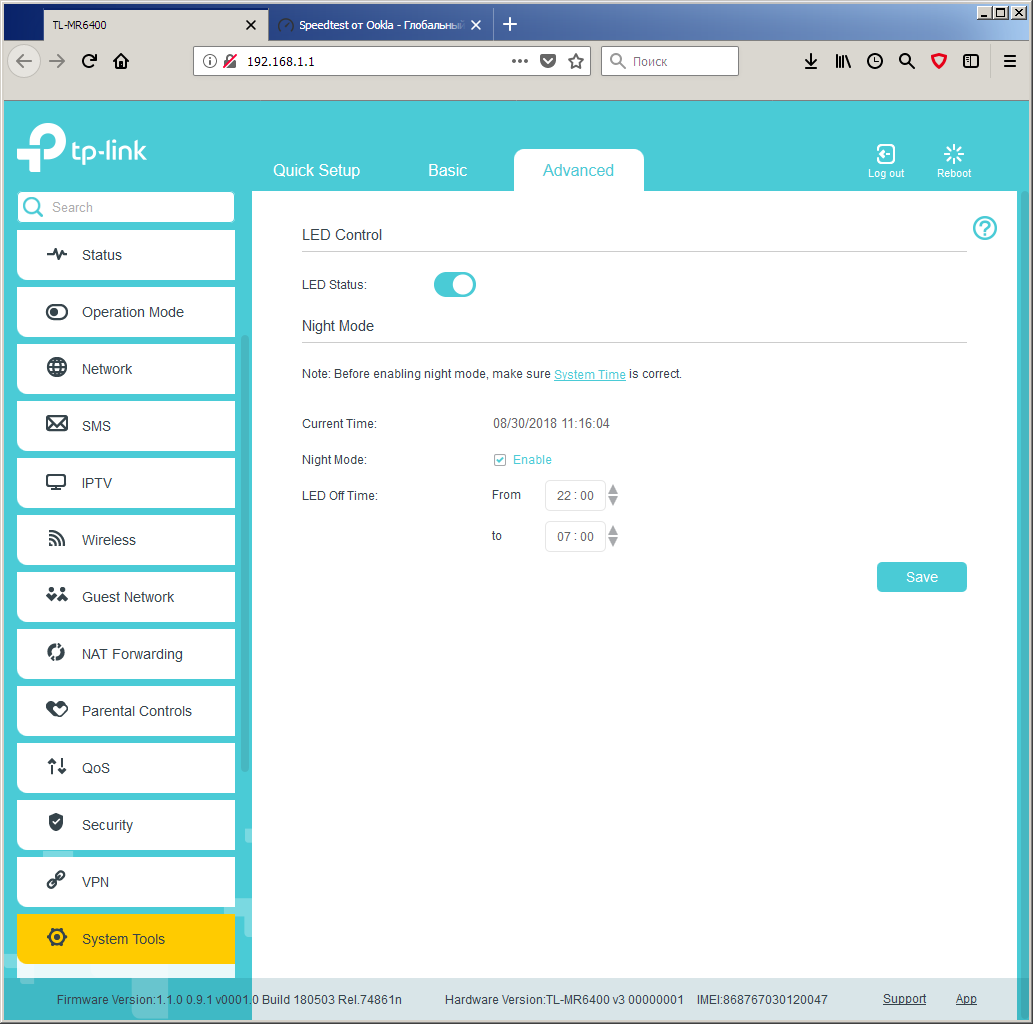Click the Reboot icon
1033x1024 pixels.
click(953, 154)
